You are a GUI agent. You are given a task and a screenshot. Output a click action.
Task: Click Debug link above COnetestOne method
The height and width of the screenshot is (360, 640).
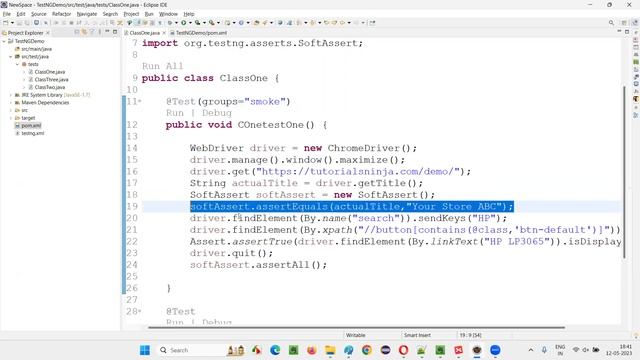(217, 113)
